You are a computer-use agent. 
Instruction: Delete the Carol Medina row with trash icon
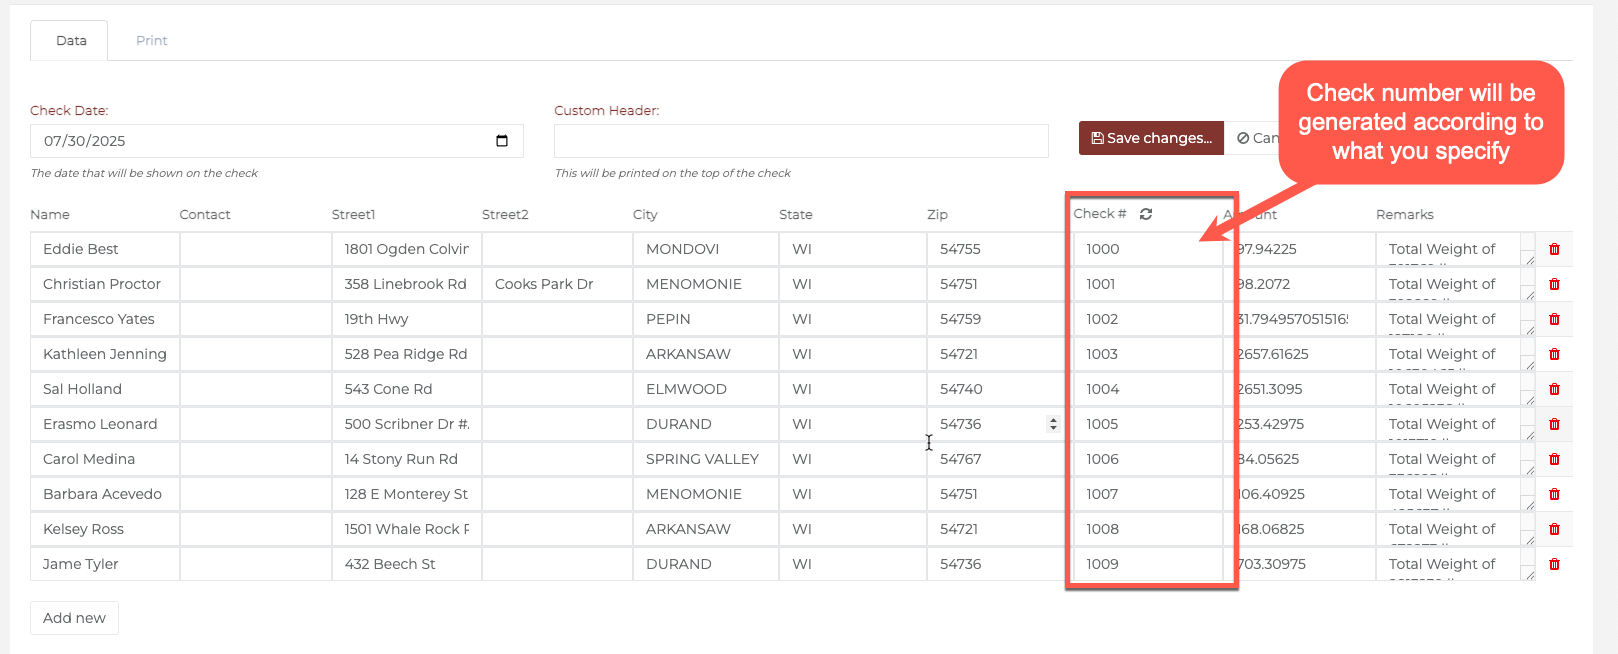1554,459
